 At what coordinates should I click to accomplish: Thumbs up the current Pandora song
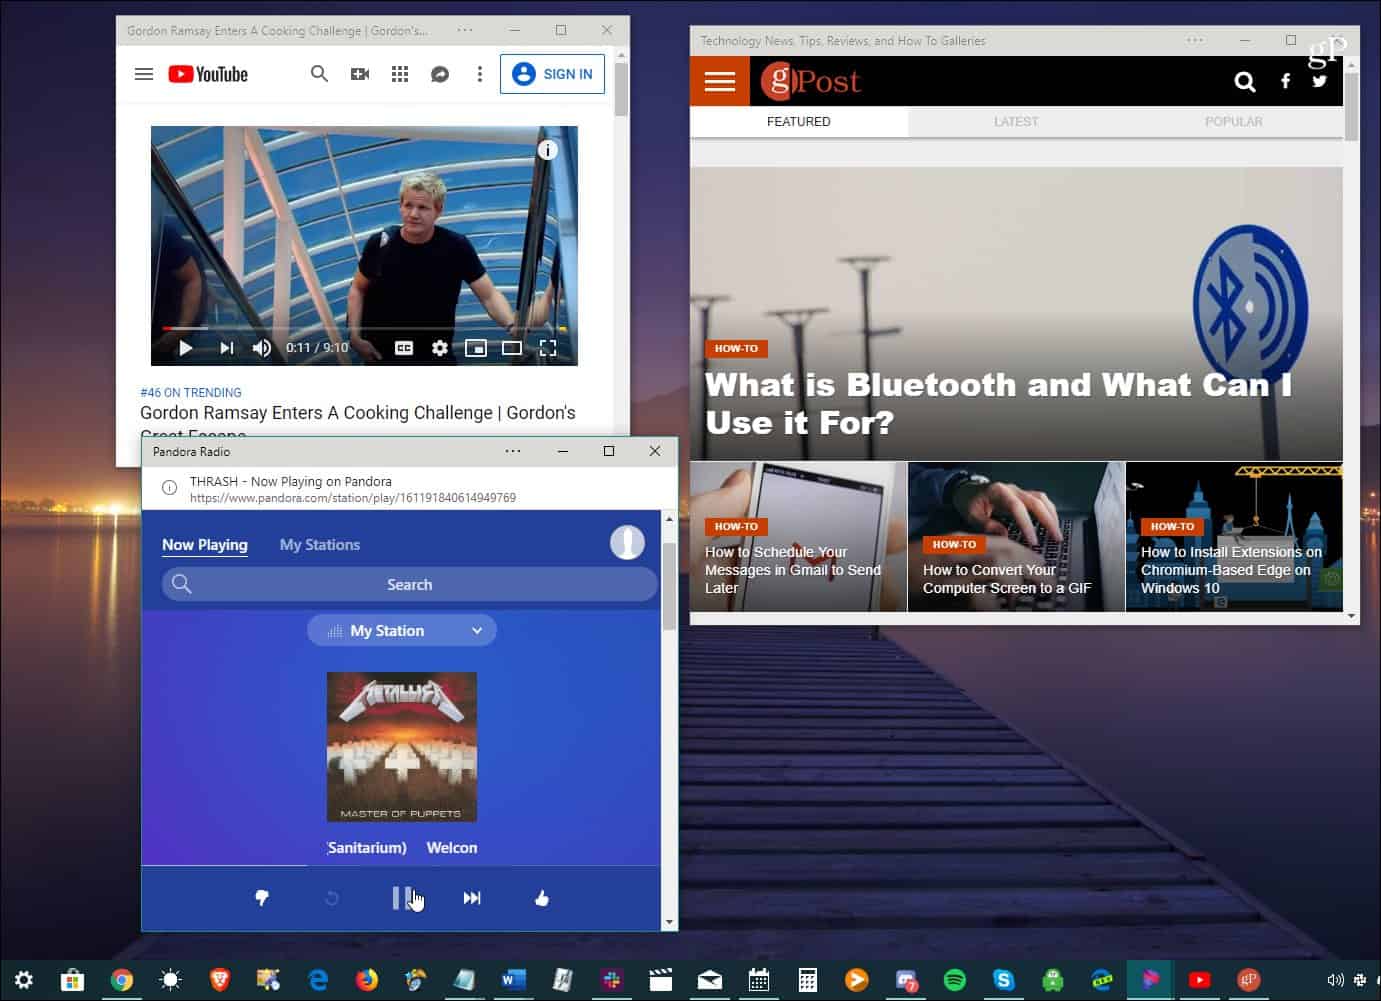pos(542,898)
